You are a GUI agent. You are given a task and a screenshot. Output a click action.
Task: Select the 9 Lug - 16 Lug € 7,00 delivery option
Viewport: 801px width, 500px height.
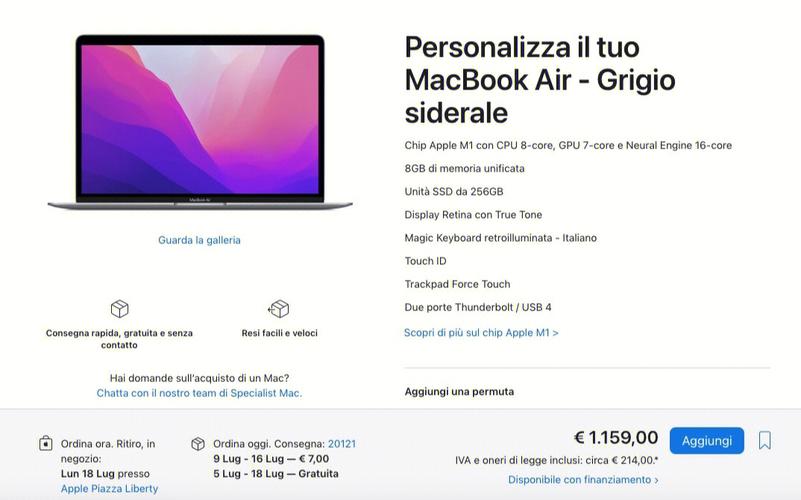click(271, 459)
